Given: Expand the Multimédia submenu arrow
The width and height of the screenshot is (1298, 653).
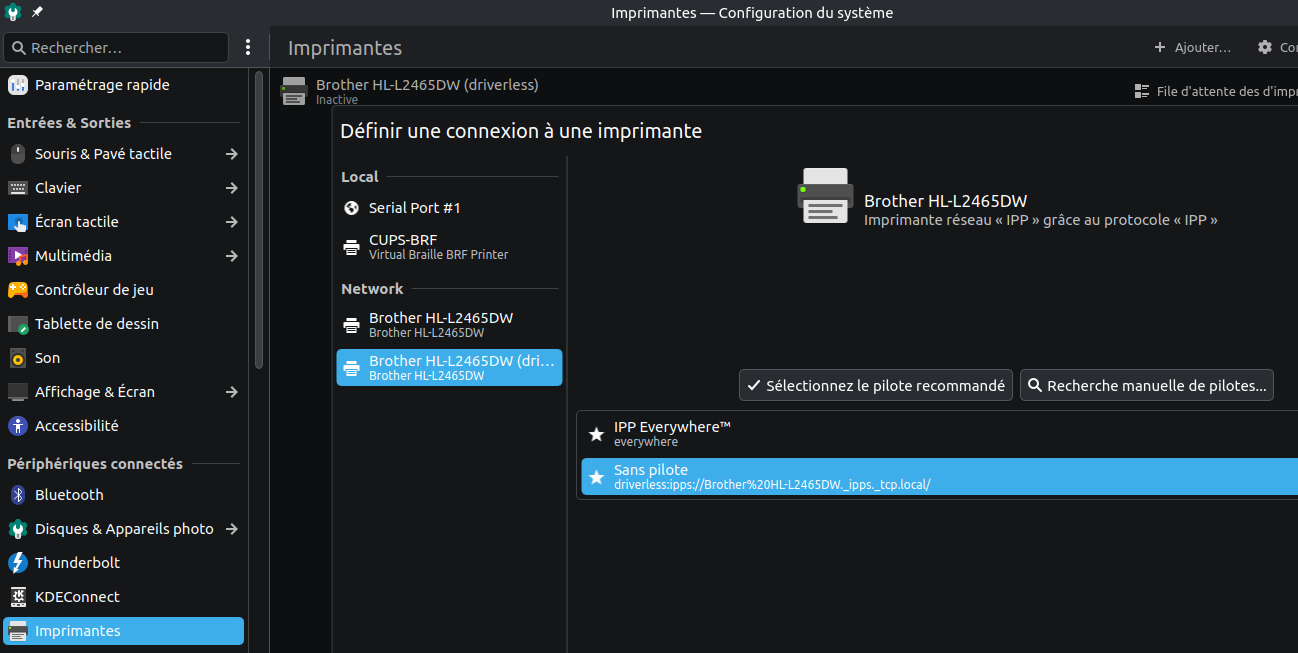Looking at the screenshot, I should (231, 256).
